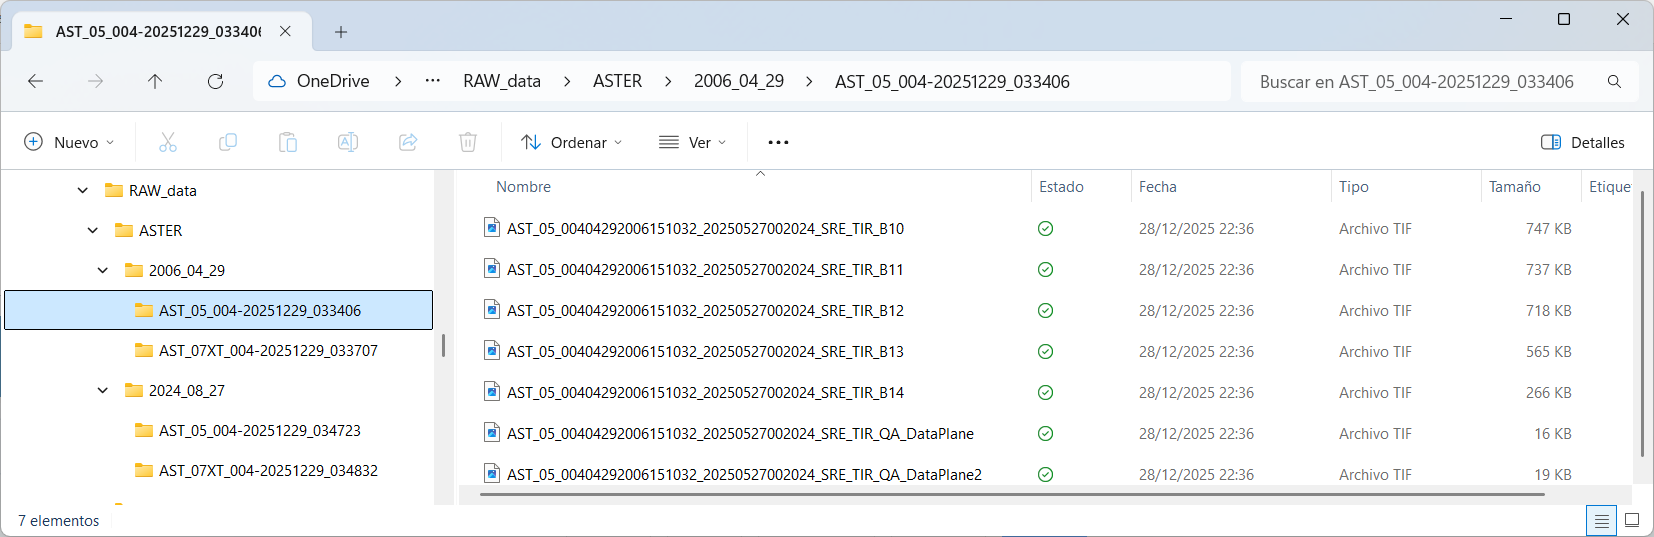Open the See more options ellipsis menu
This screenshot has height=537, width=1654.
(x=778, y=142)
